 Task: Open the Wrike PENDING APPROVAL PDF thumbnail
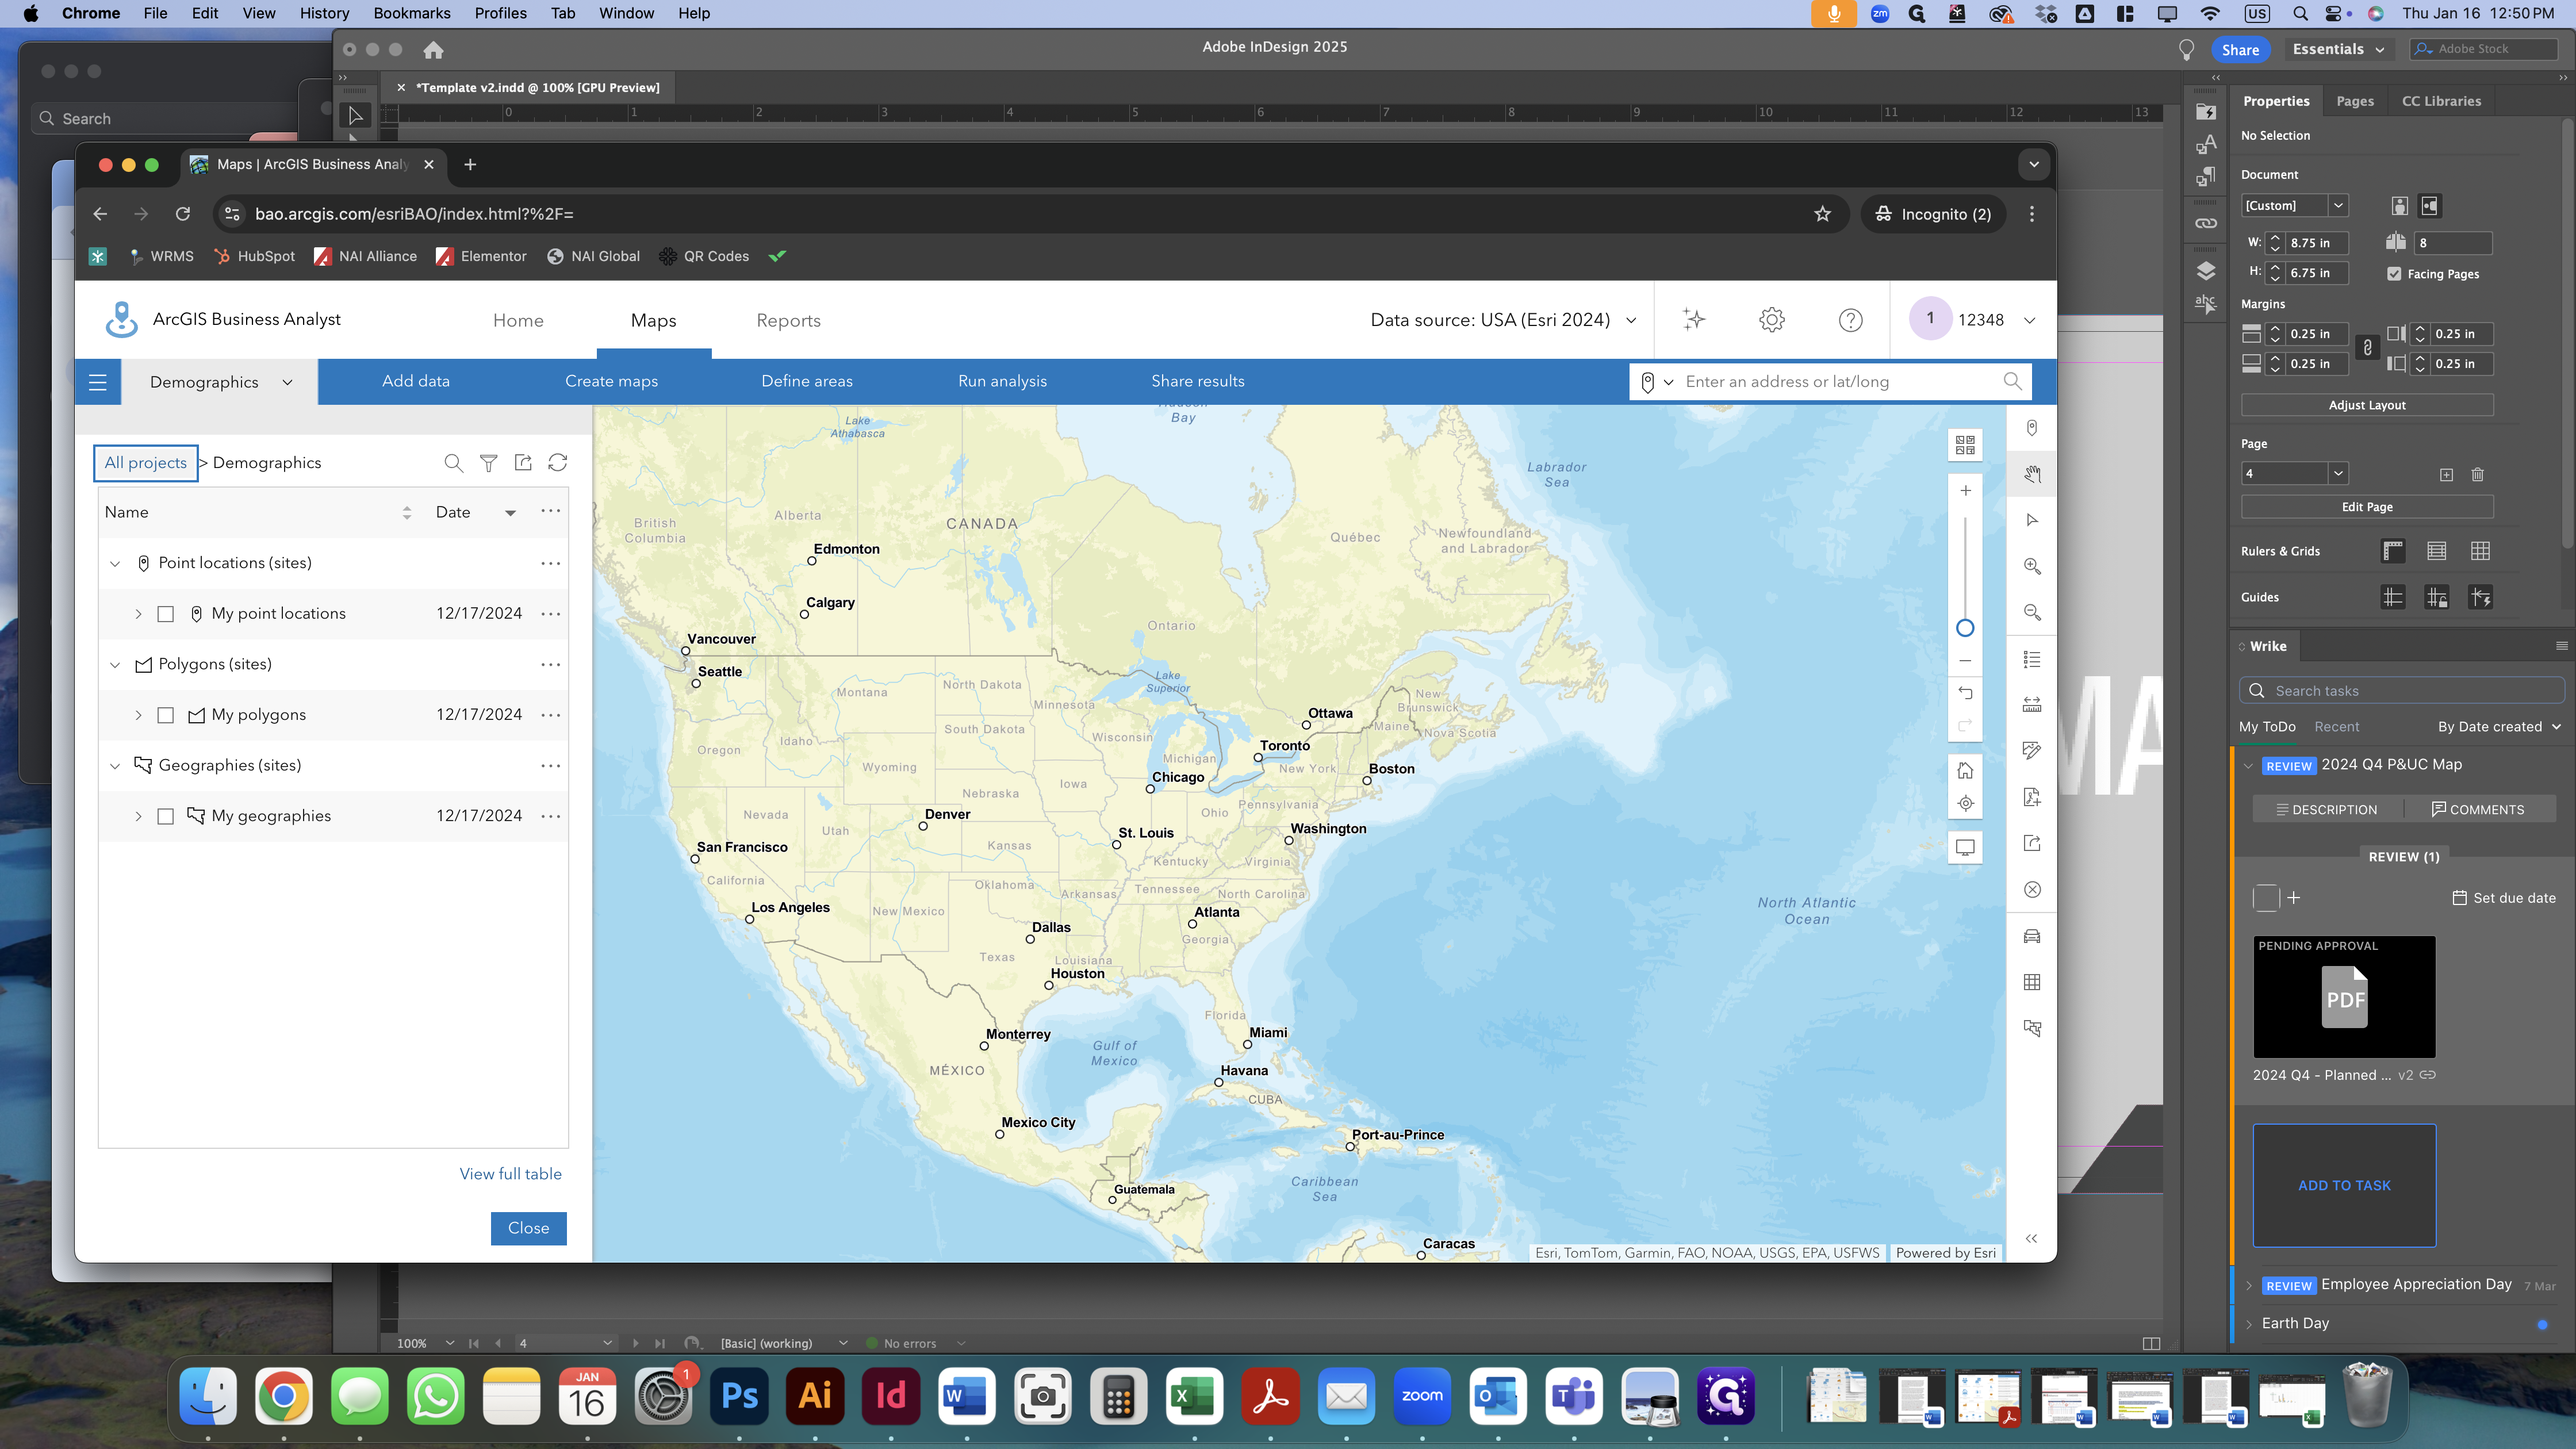tap(2344, 997)
